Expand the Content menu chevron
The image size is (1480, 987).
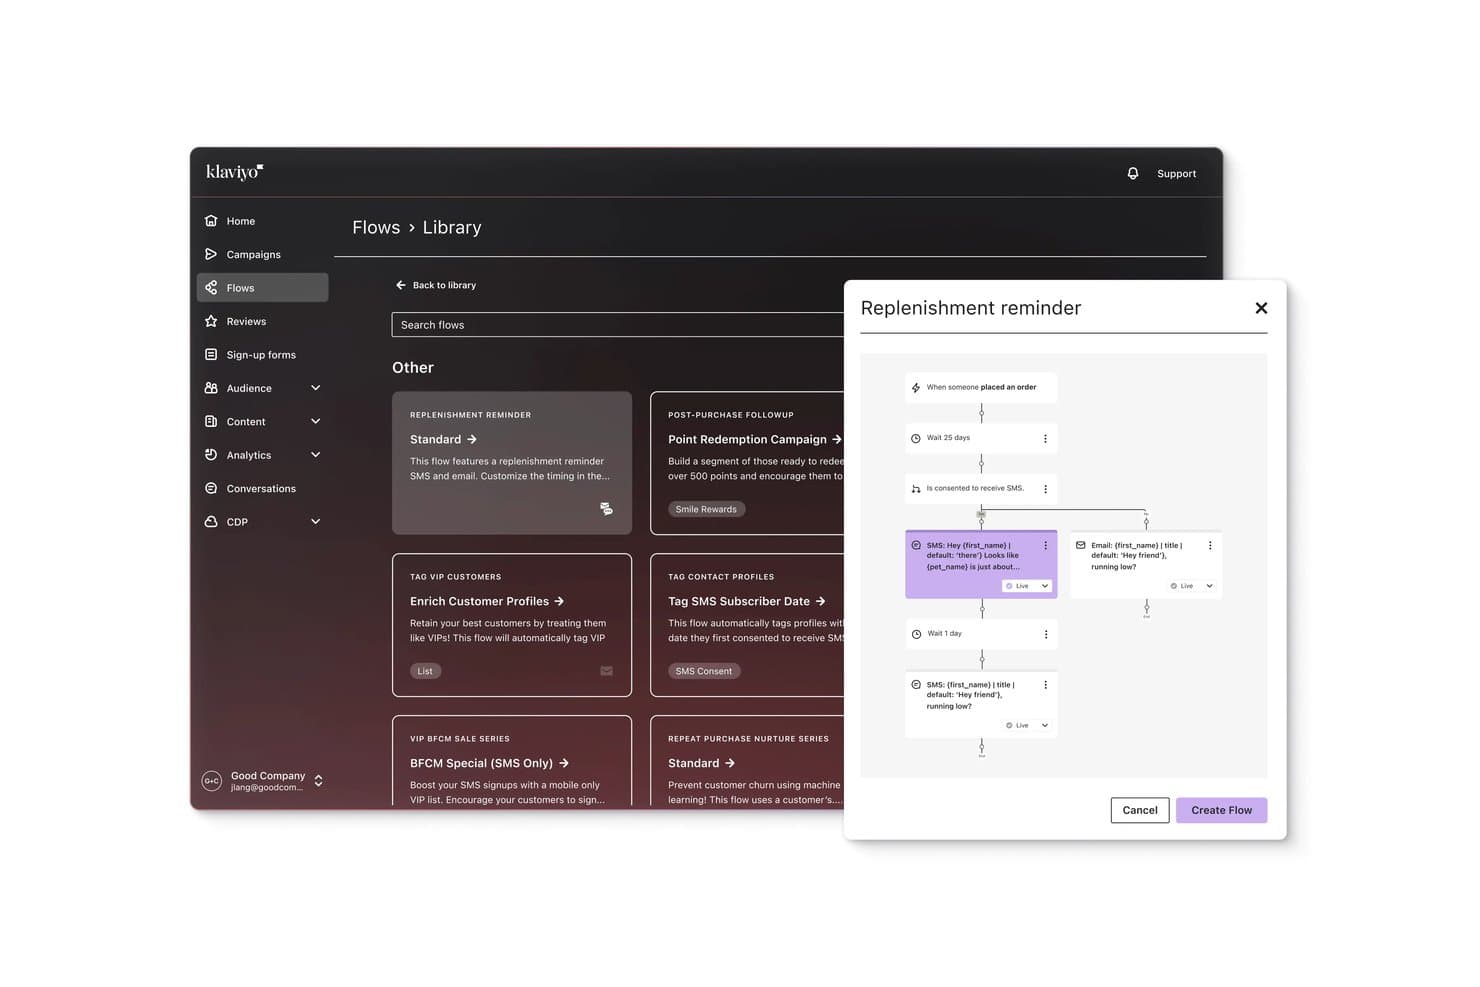pyautogui.click(x=316, y=421)
